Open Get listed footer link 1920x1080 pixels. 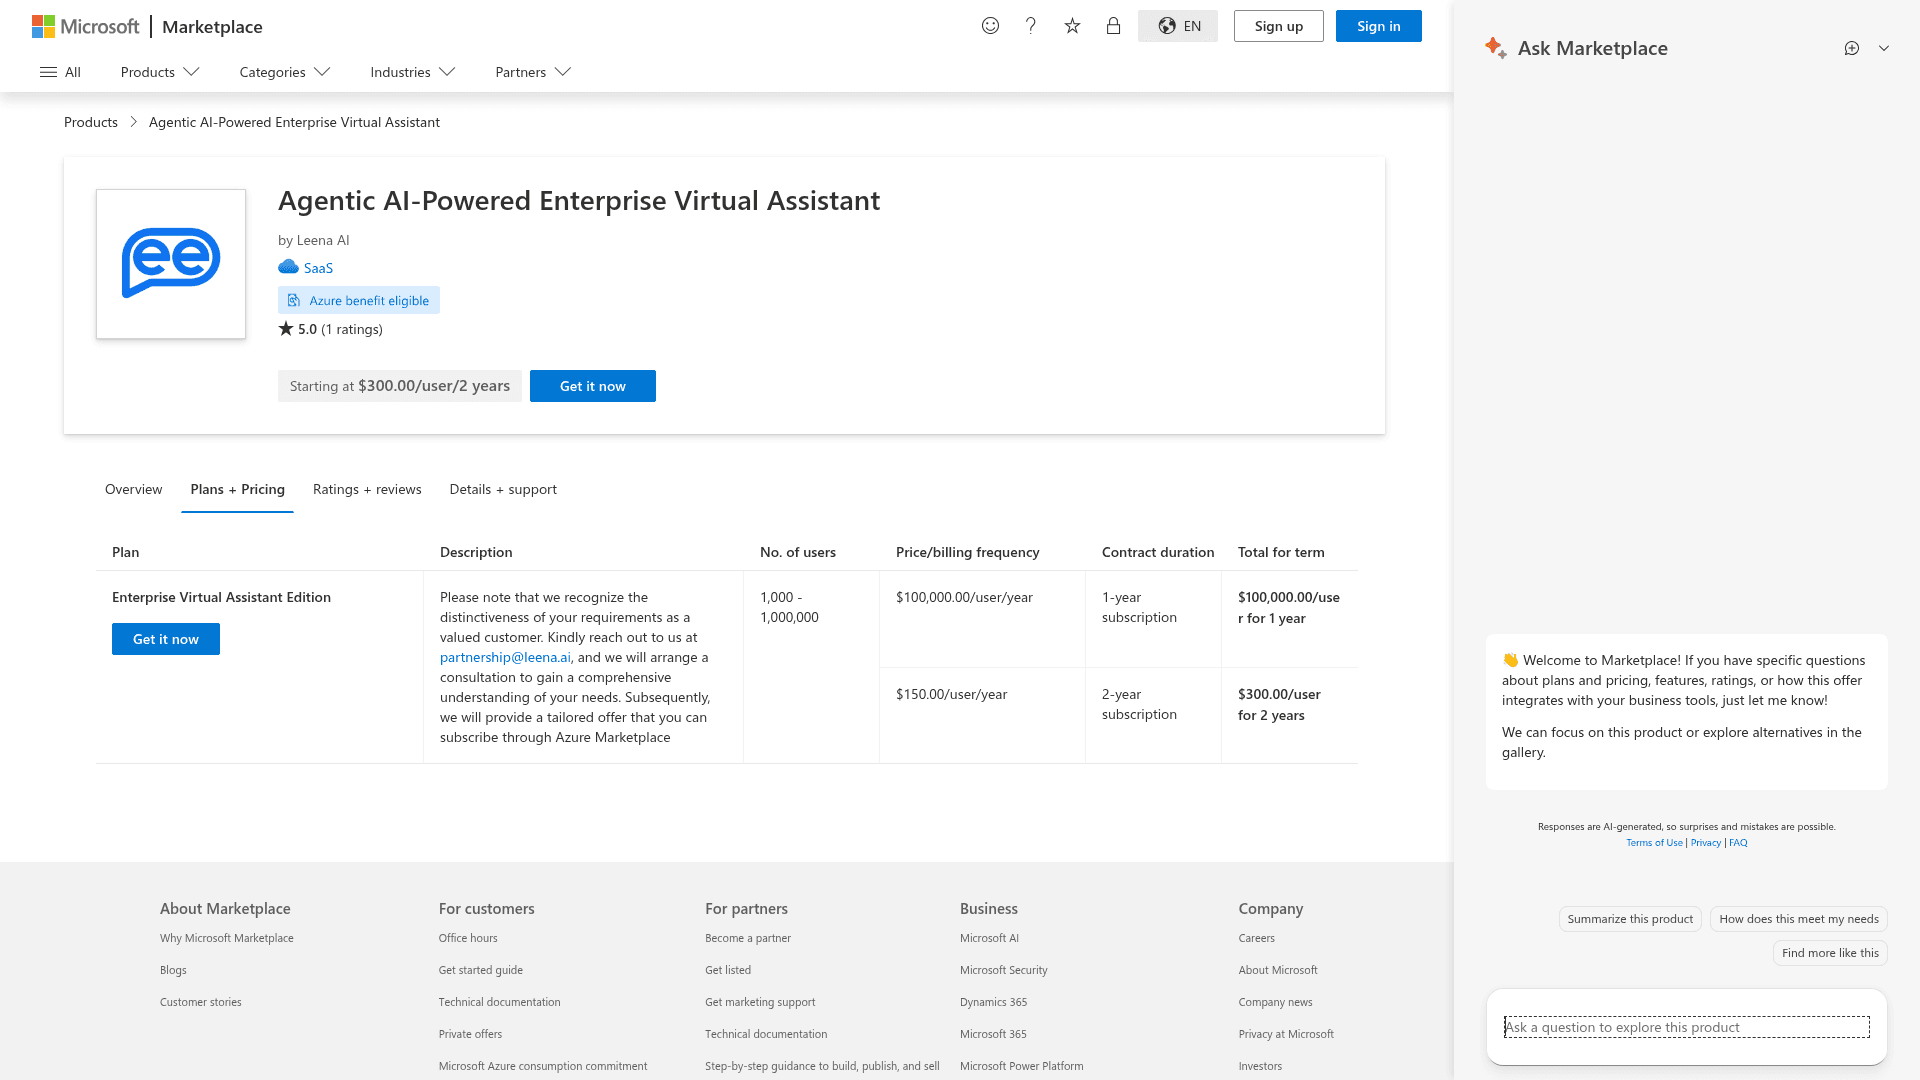click(x=728, y=970)
